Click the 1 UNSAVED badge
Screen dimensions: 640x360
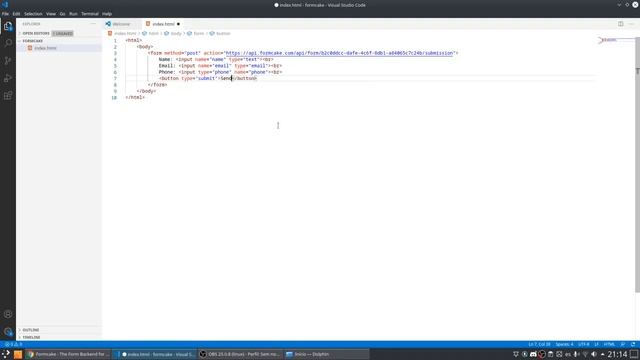[x=62, y=33]
